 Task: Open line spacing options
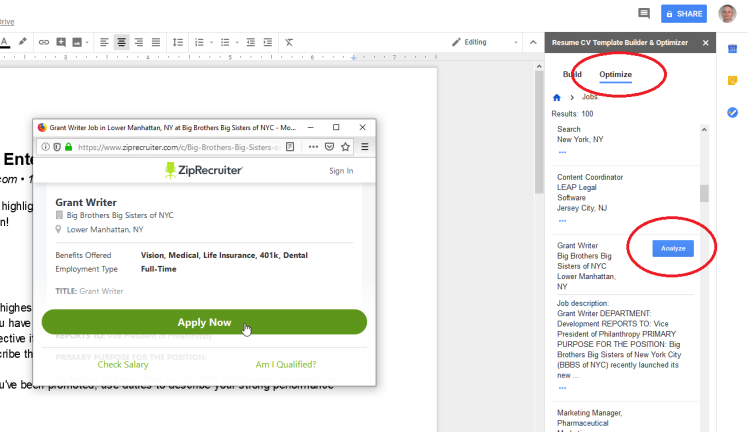tap(177, 42)
